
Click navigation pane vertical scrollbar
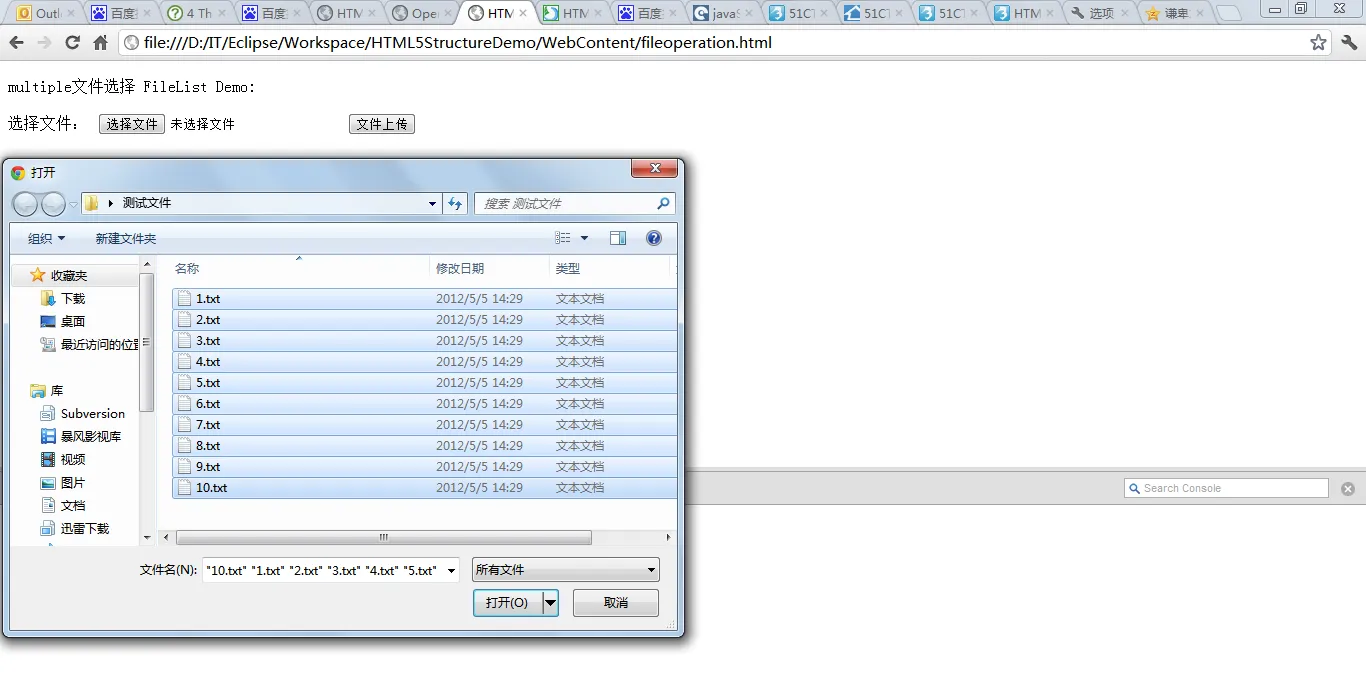(147, 343)
